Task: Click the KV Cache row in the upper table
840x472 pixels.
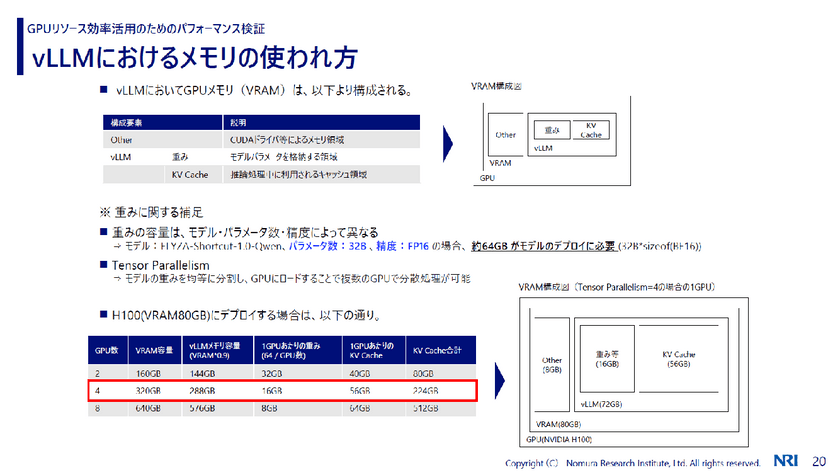Action: (190, 174)
